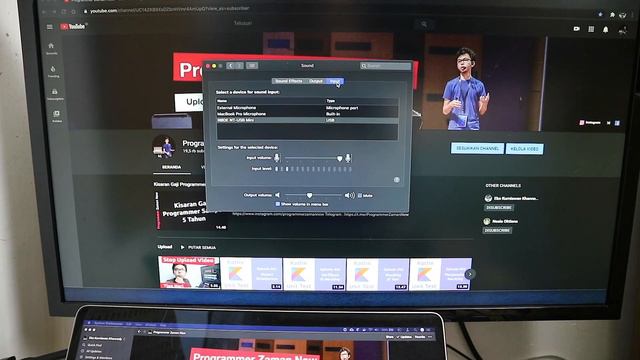Open the YouTube hamburger guide menu

click(50, 27)
